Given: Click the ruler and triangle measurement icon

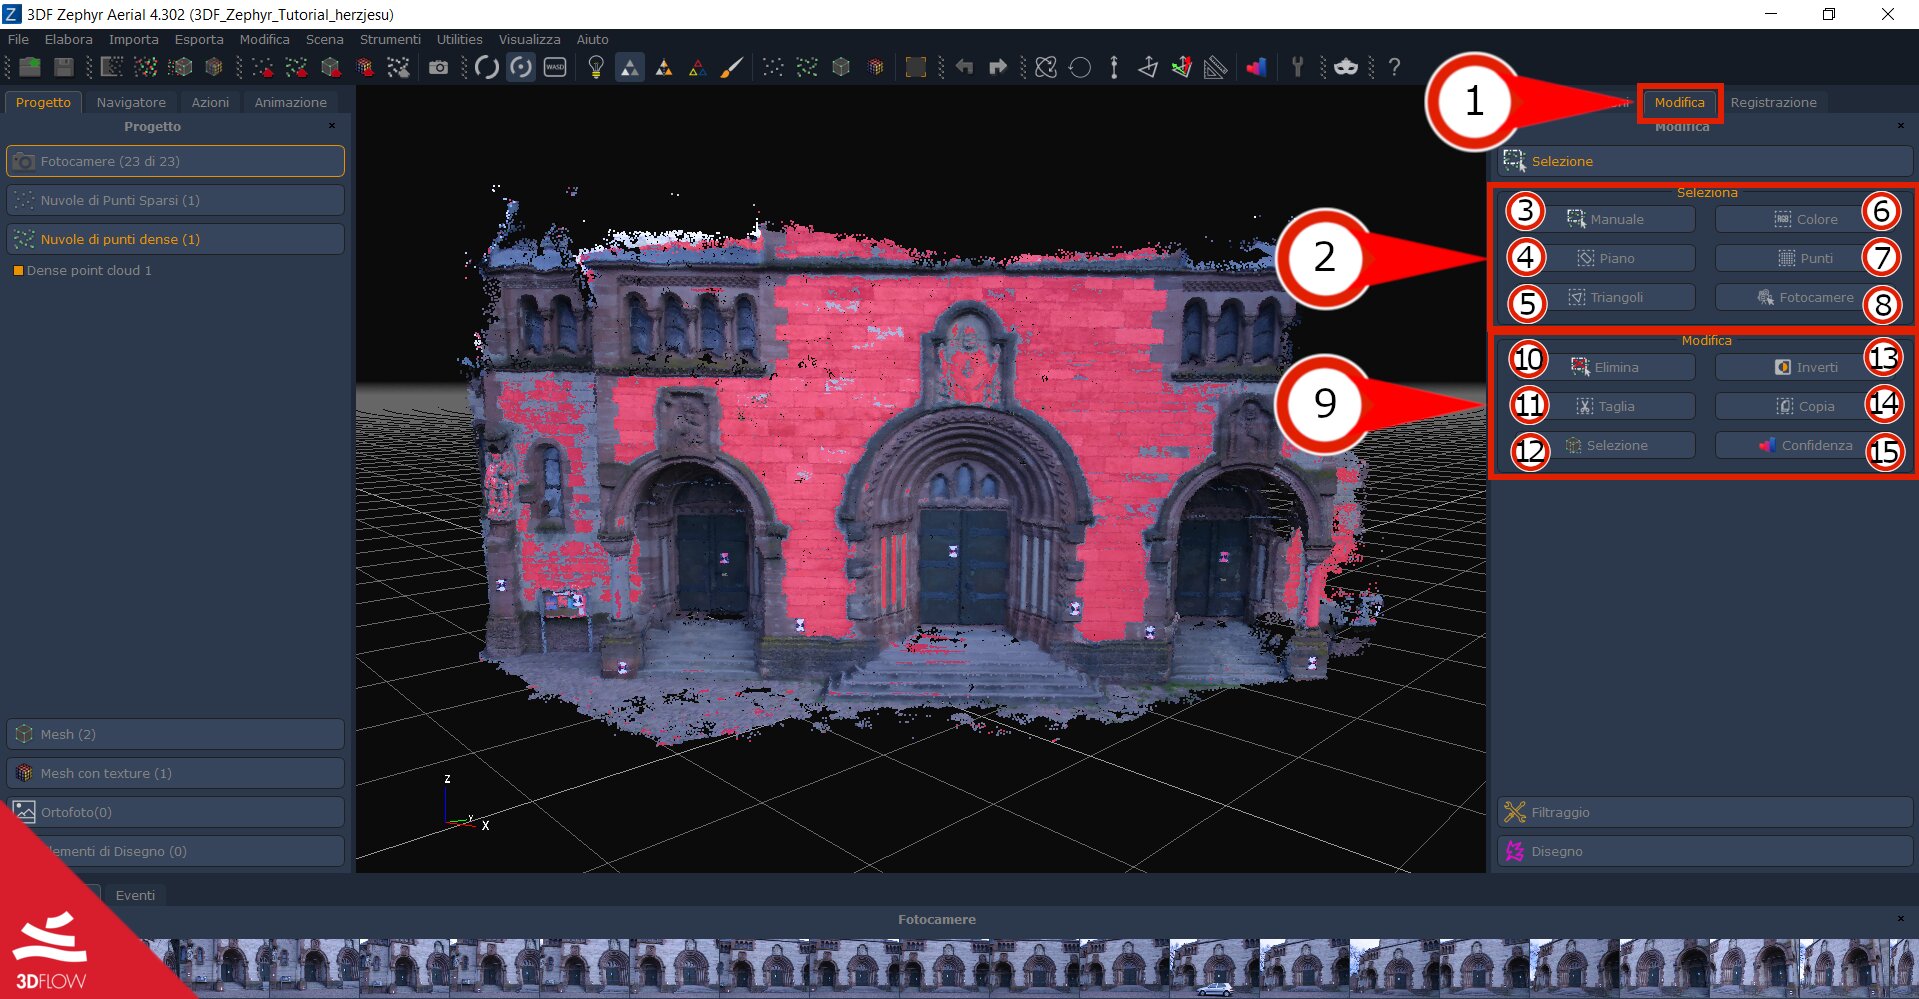Looking at the screenshot, I should click(x=1216, y=67).
